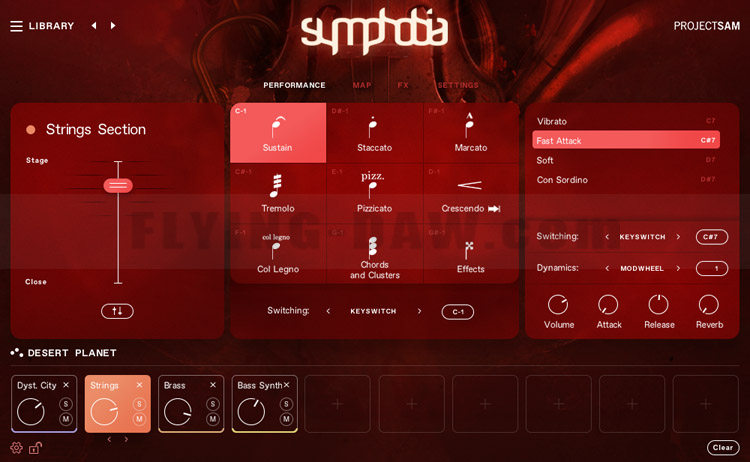
Task: Select the Col Legno articulation
Action: pyautogui.click(x=278, y=253)
